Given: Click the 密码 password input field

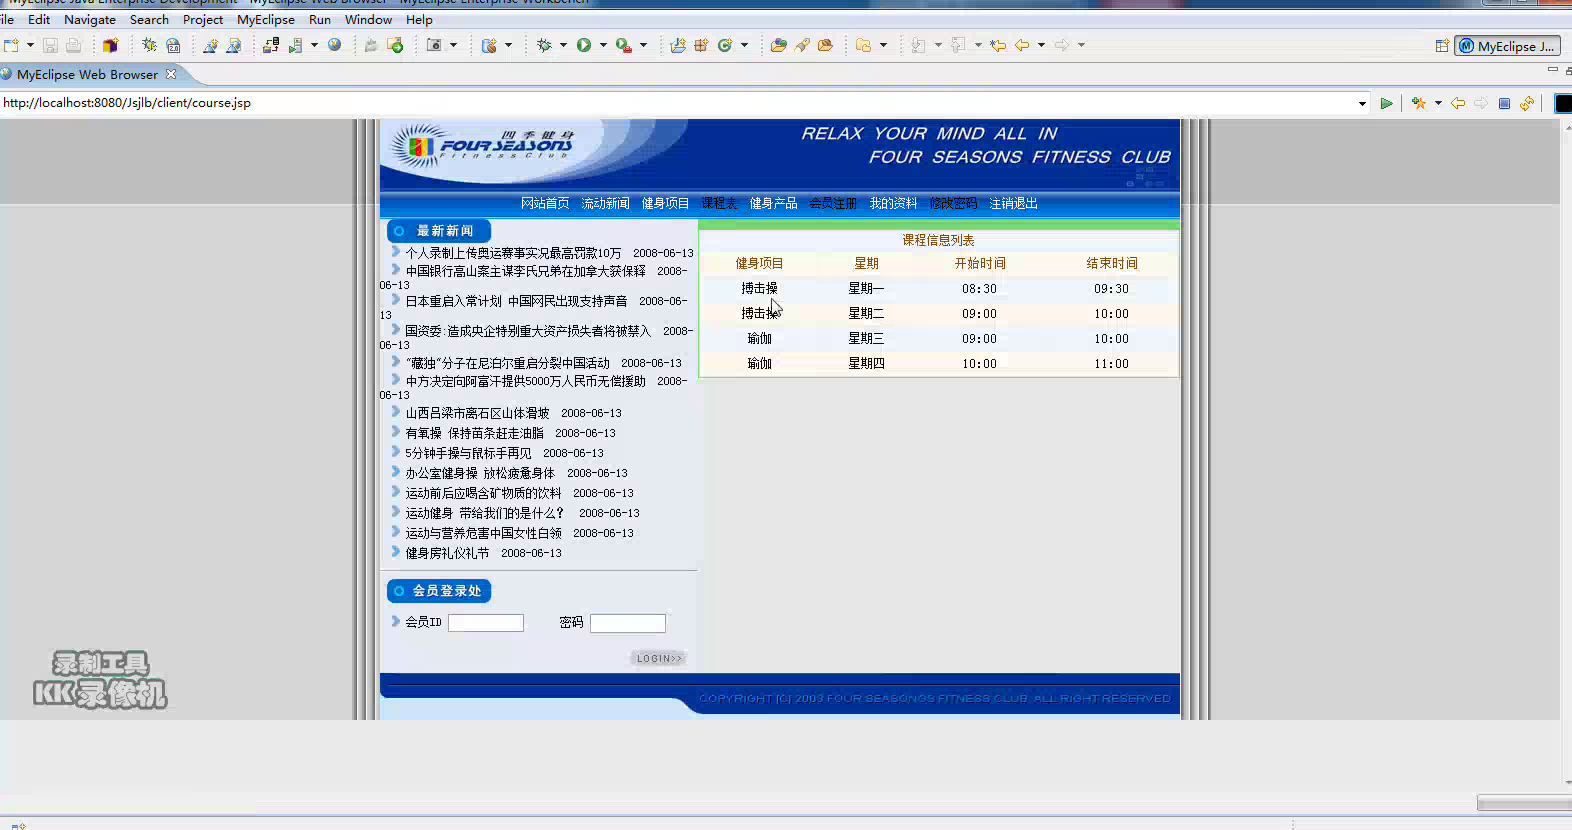Looking at the screenshot, I should (628, 623).
